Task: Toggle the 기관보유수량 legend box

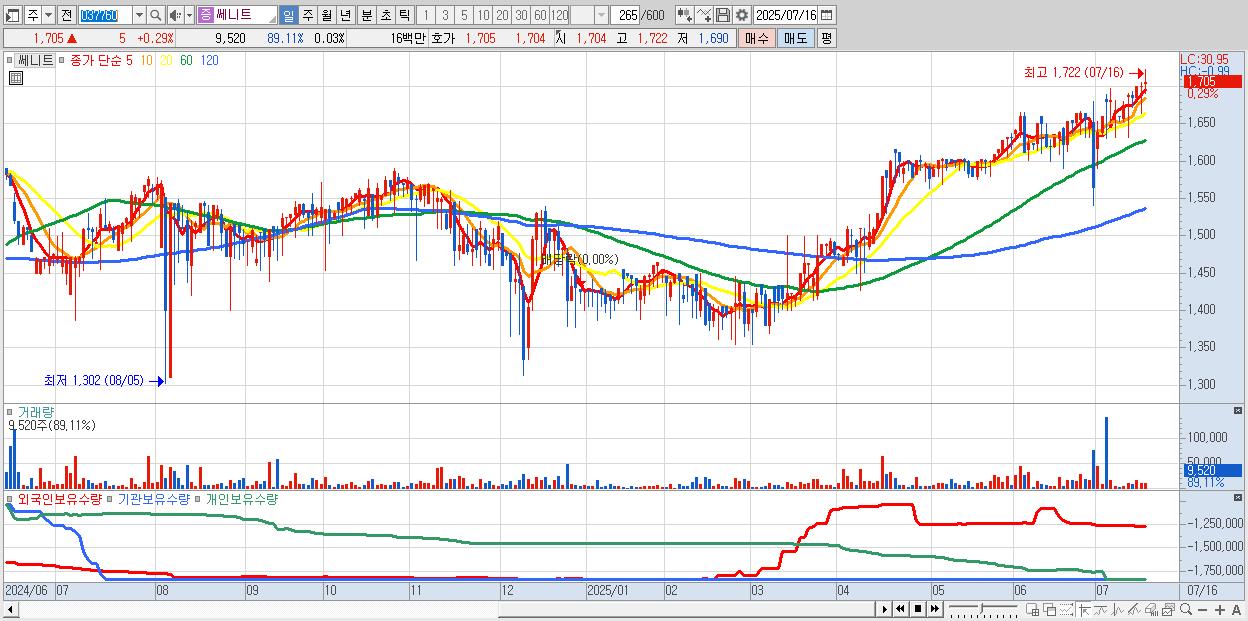Action: (x=111, y=498)
